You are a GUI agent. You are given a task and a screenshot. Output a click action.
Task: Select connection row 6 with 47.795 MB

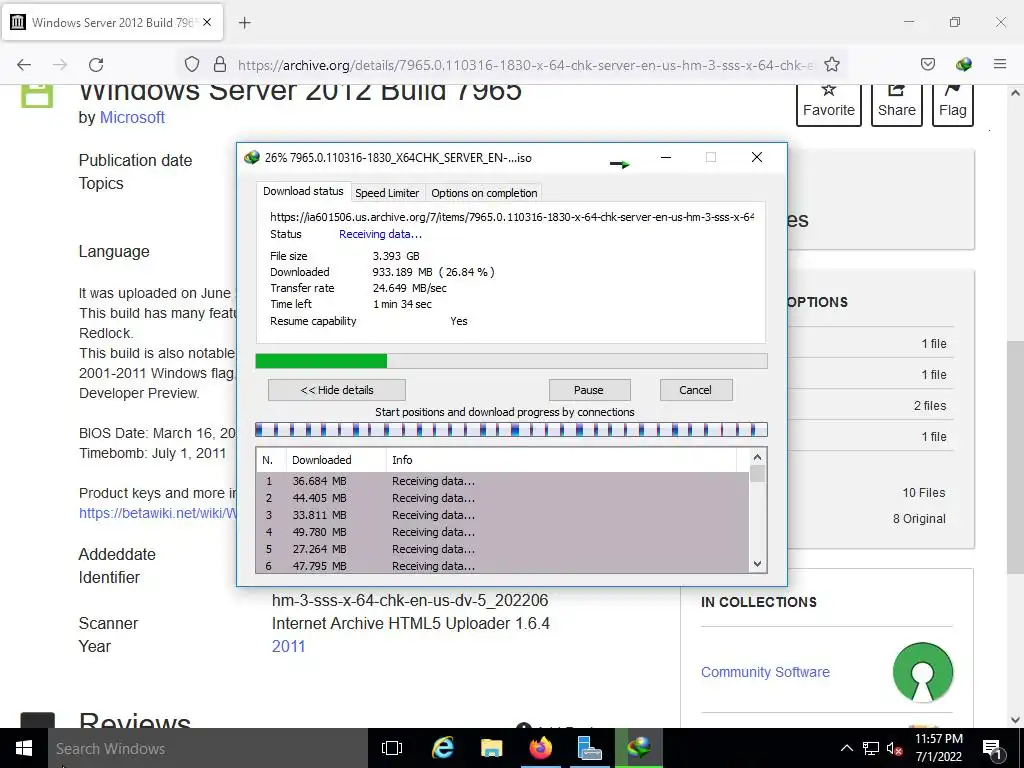click(502, 566)
